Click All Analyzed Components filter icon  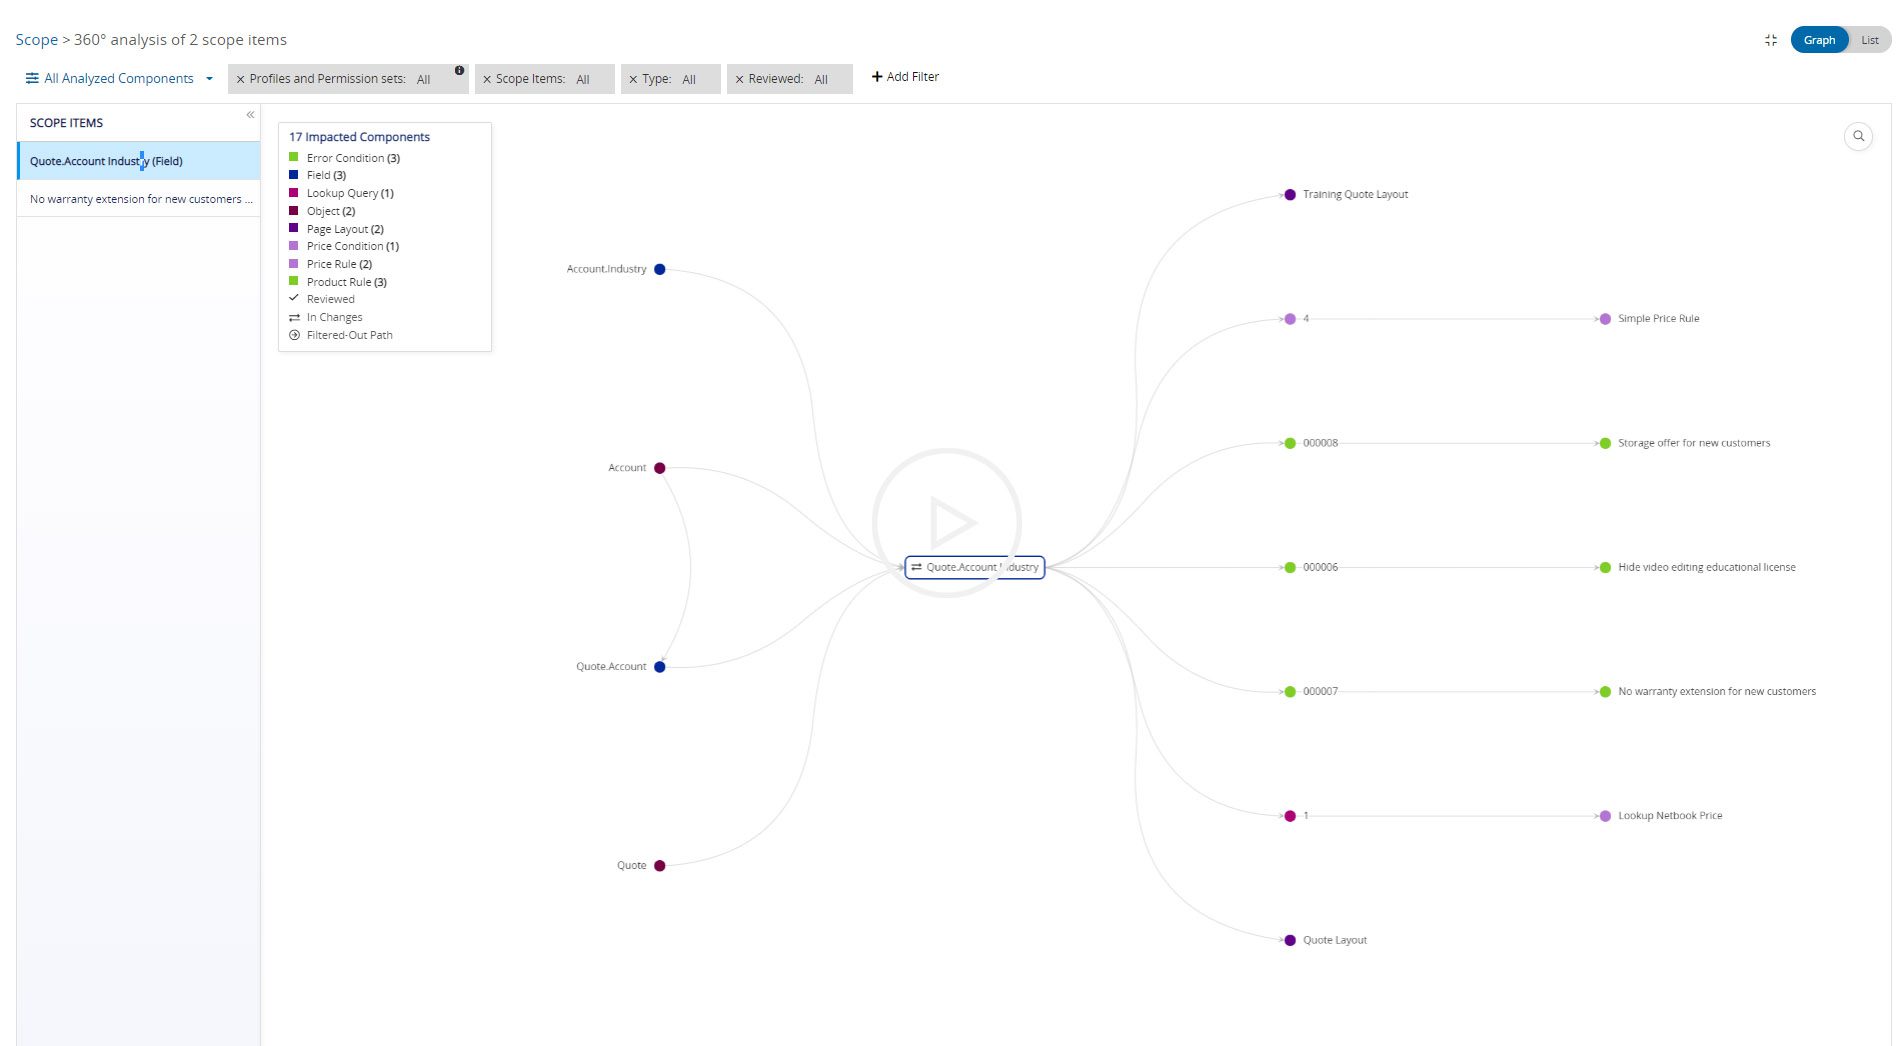click(32, 78)
